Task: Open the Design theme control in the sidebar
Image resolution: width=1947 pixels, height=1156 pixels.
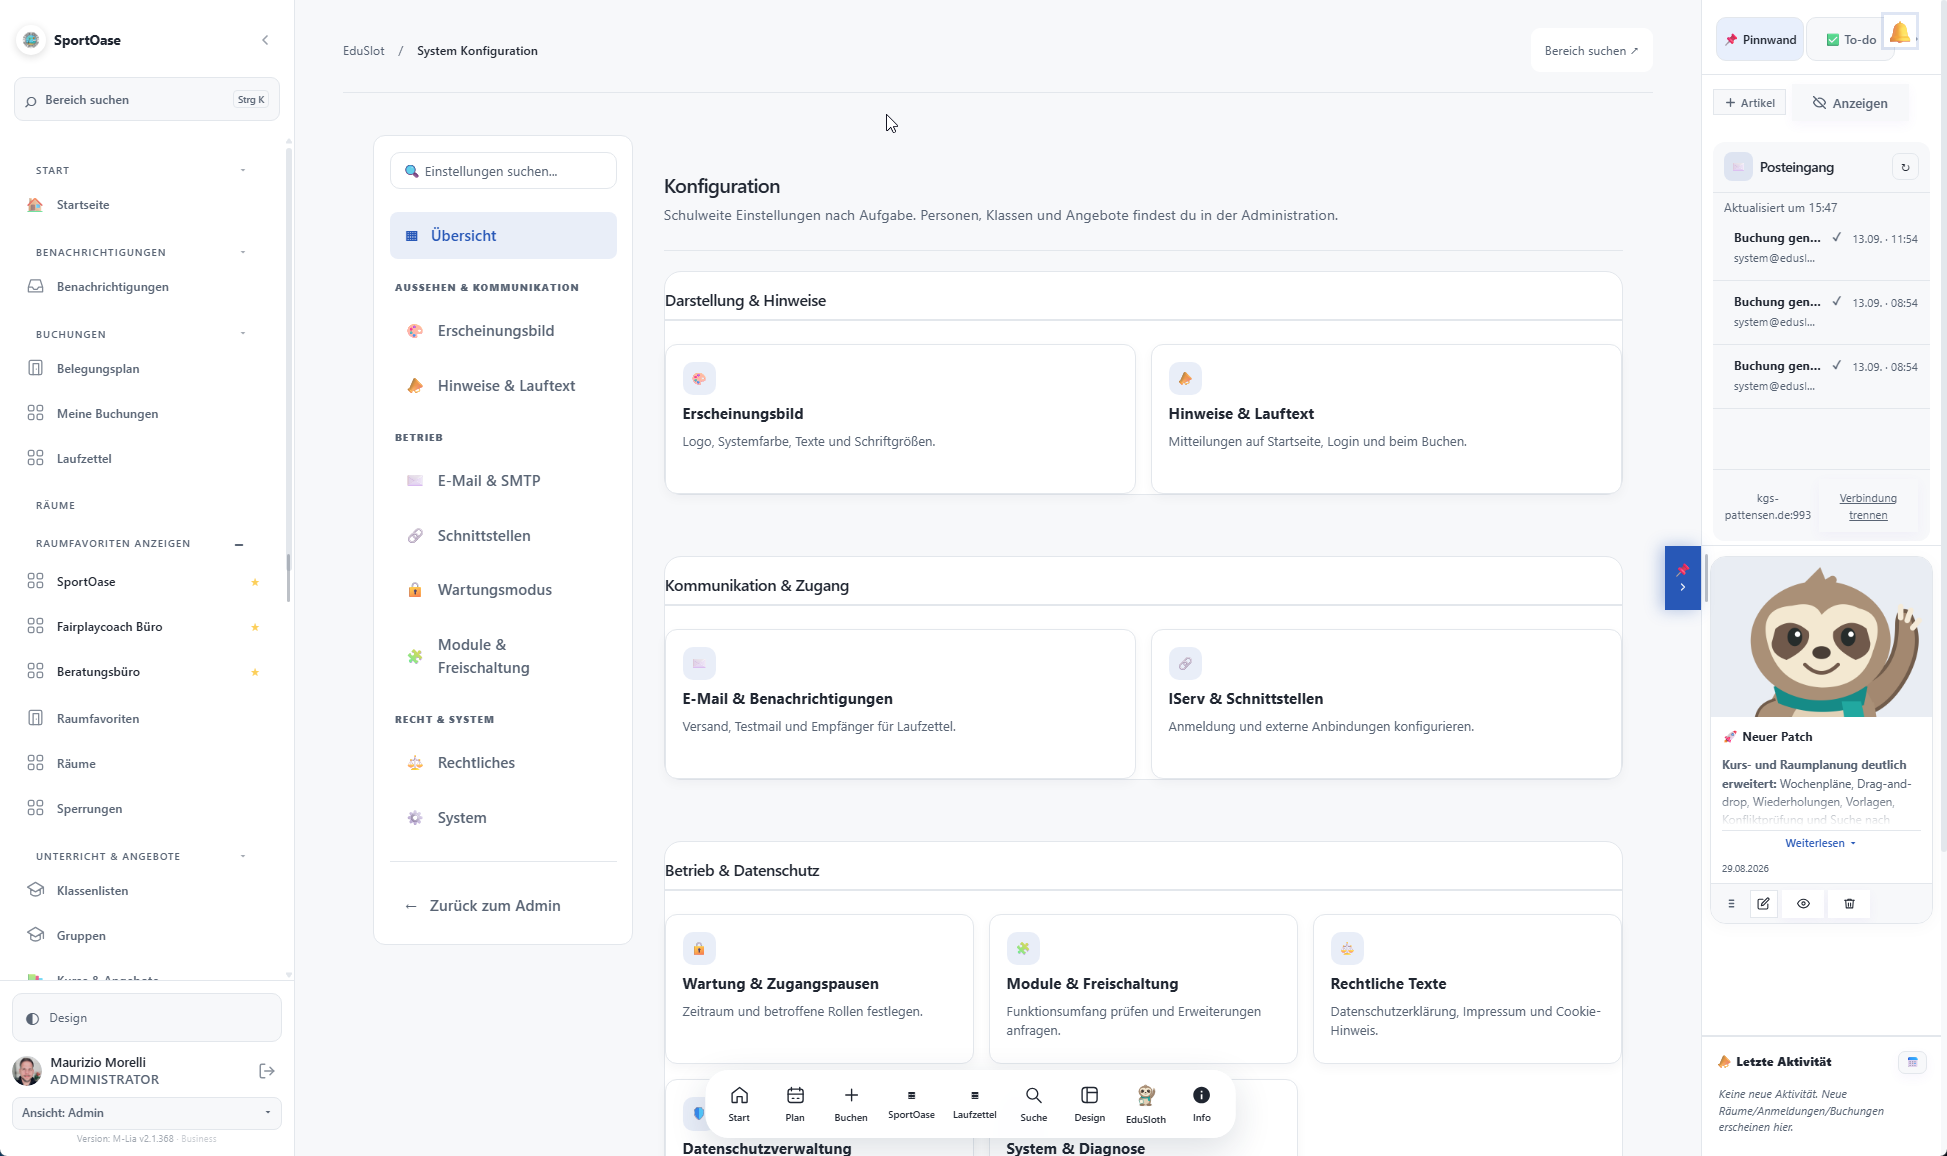Action: click(x=147, y=1018)
